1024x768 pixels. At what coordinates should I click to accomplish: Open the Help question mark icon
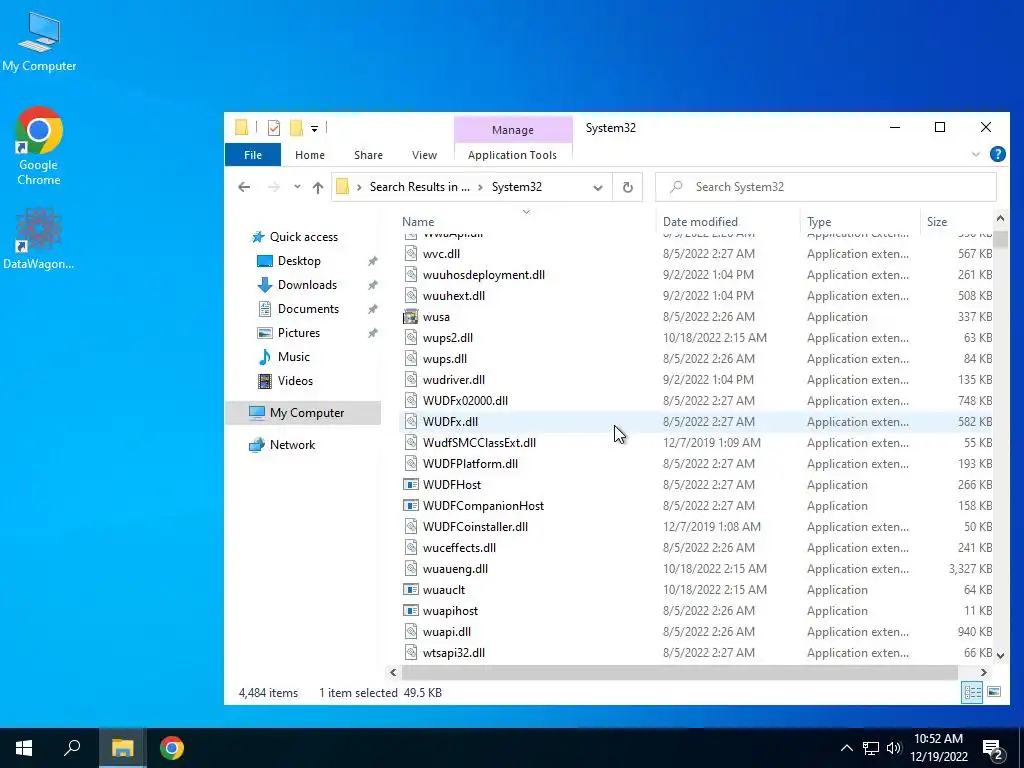[997, 154]
